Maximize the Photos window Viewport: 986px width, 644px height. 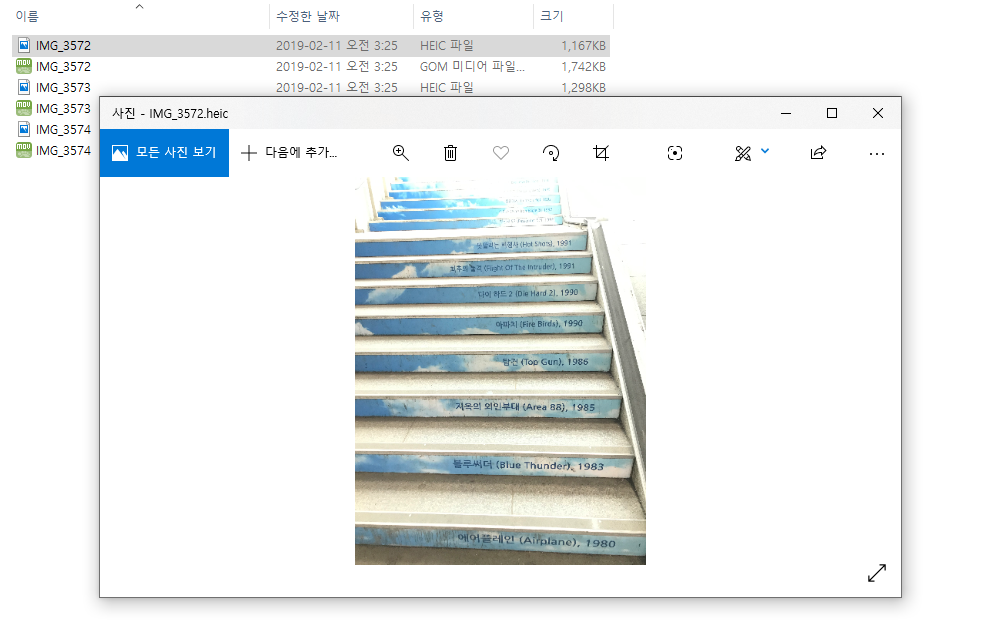(832, 113)
